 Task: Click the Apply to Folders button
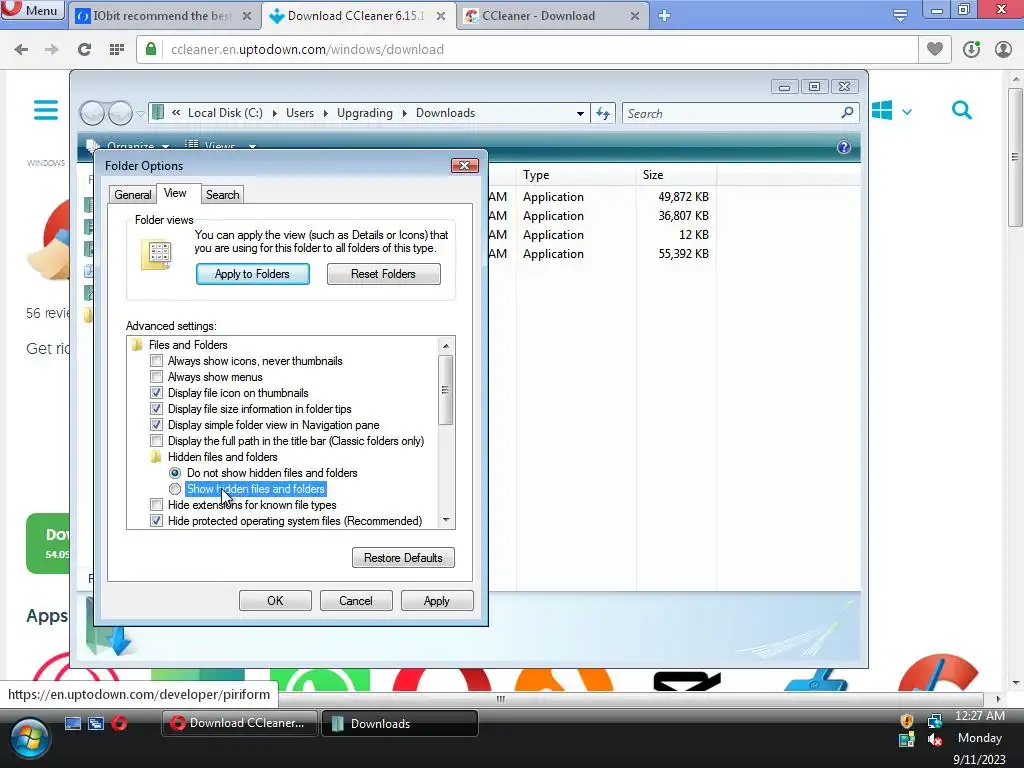tap(253, 274)
